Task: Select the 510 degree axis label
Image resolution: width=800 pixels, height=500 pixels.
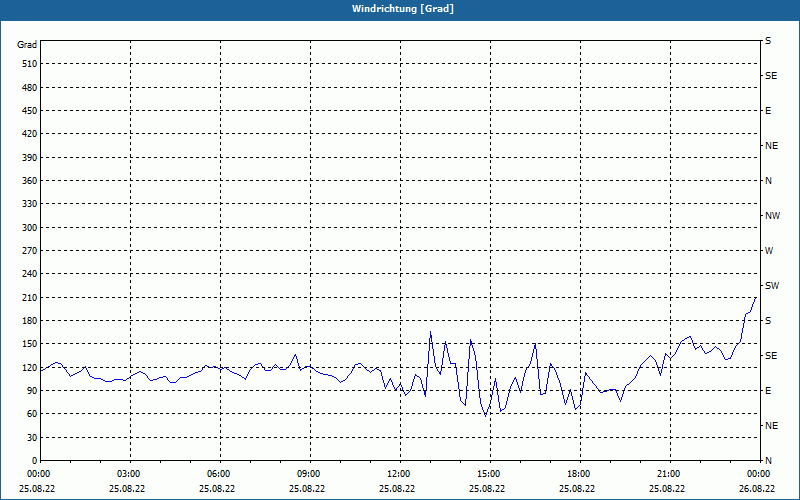Action: (30, 64)
